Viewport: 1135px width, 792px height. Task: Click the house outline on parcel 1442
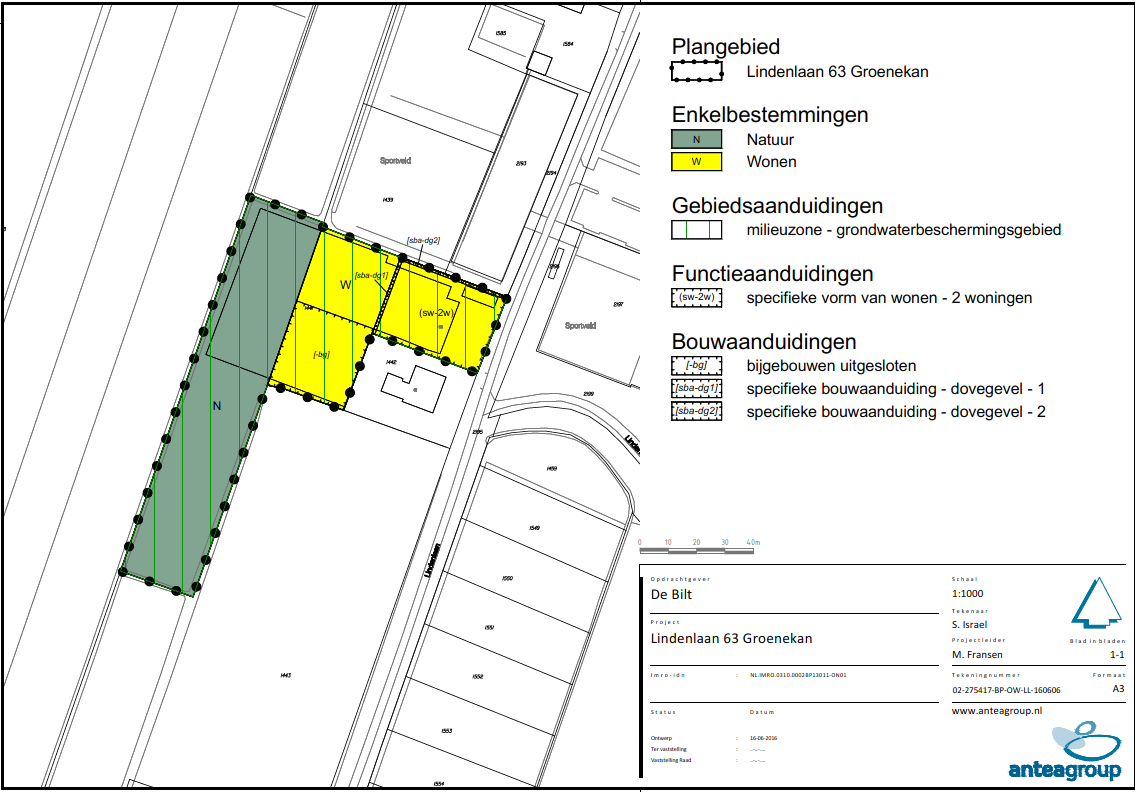(x=414, y=389)
